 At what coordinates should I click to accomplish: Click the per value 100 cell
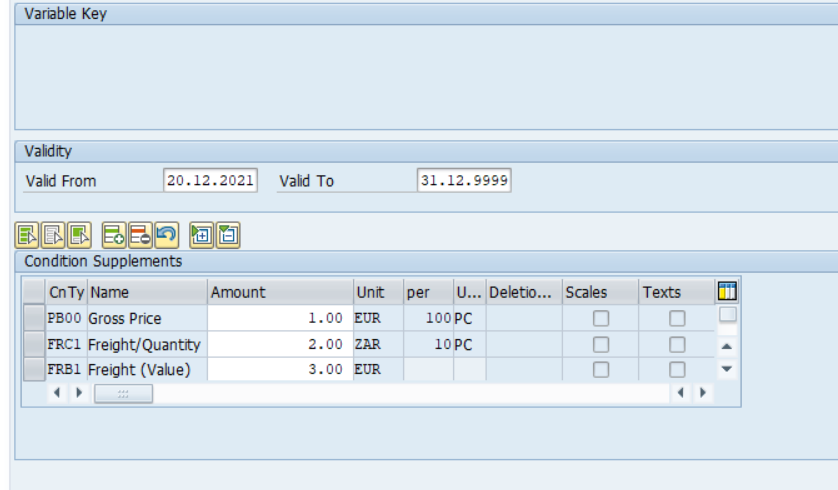[428, 318]
